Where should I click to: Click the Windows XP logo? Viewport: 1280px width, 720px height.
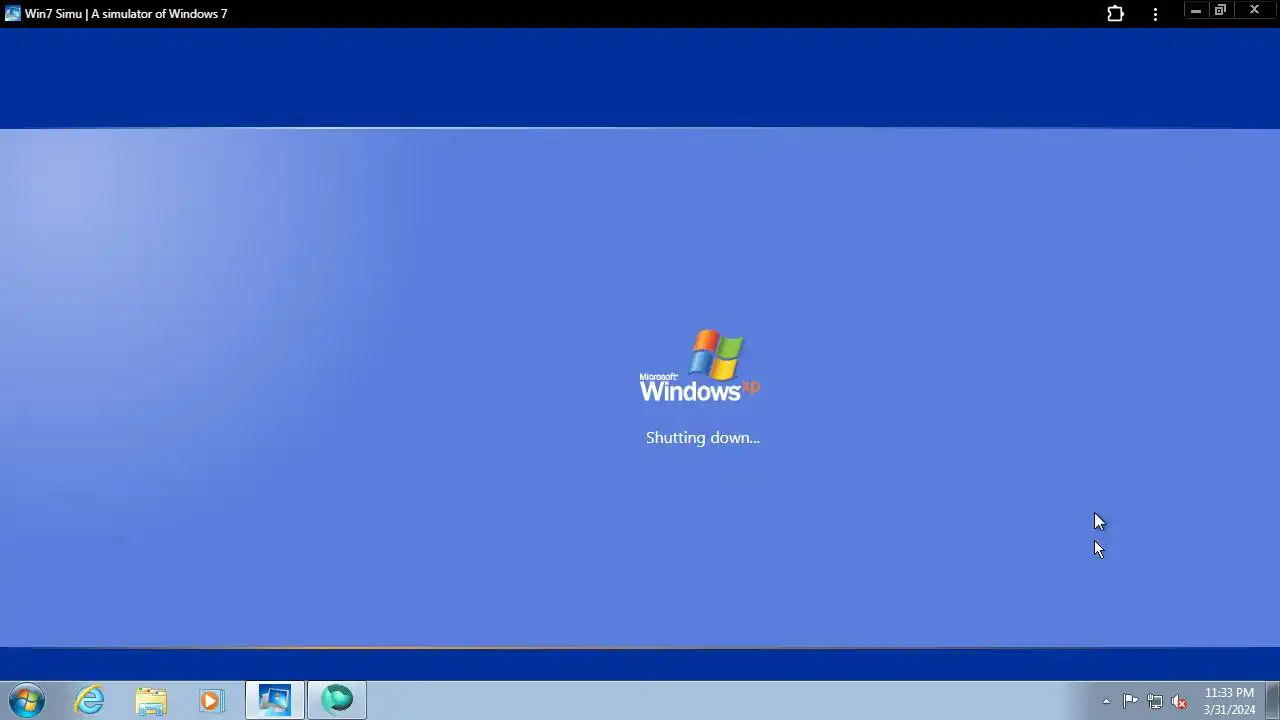[700, 366]
